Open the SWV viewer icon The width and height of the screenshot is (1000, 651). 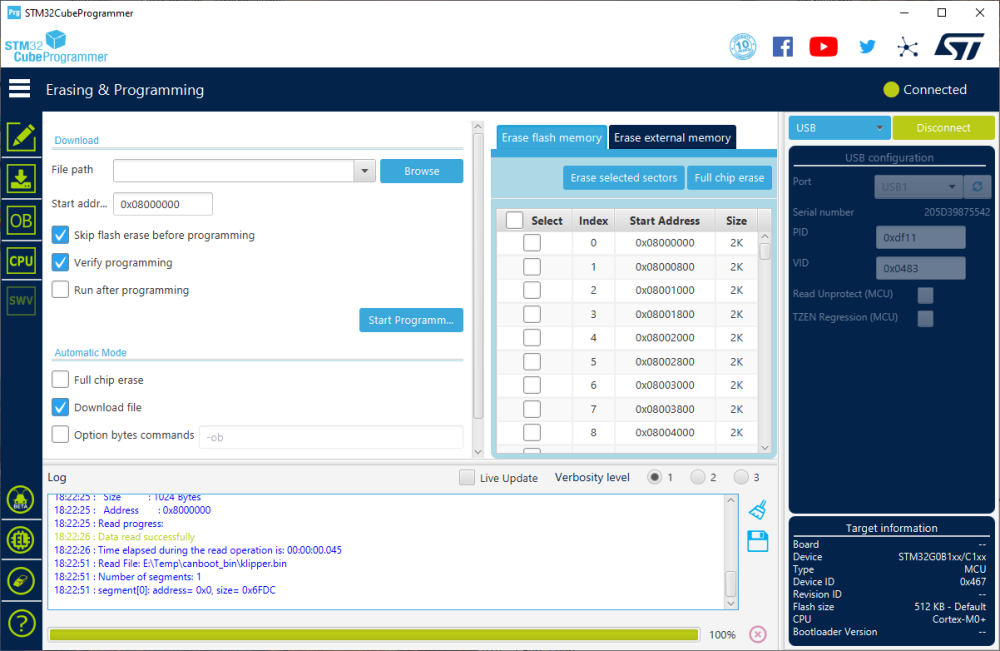21,300
